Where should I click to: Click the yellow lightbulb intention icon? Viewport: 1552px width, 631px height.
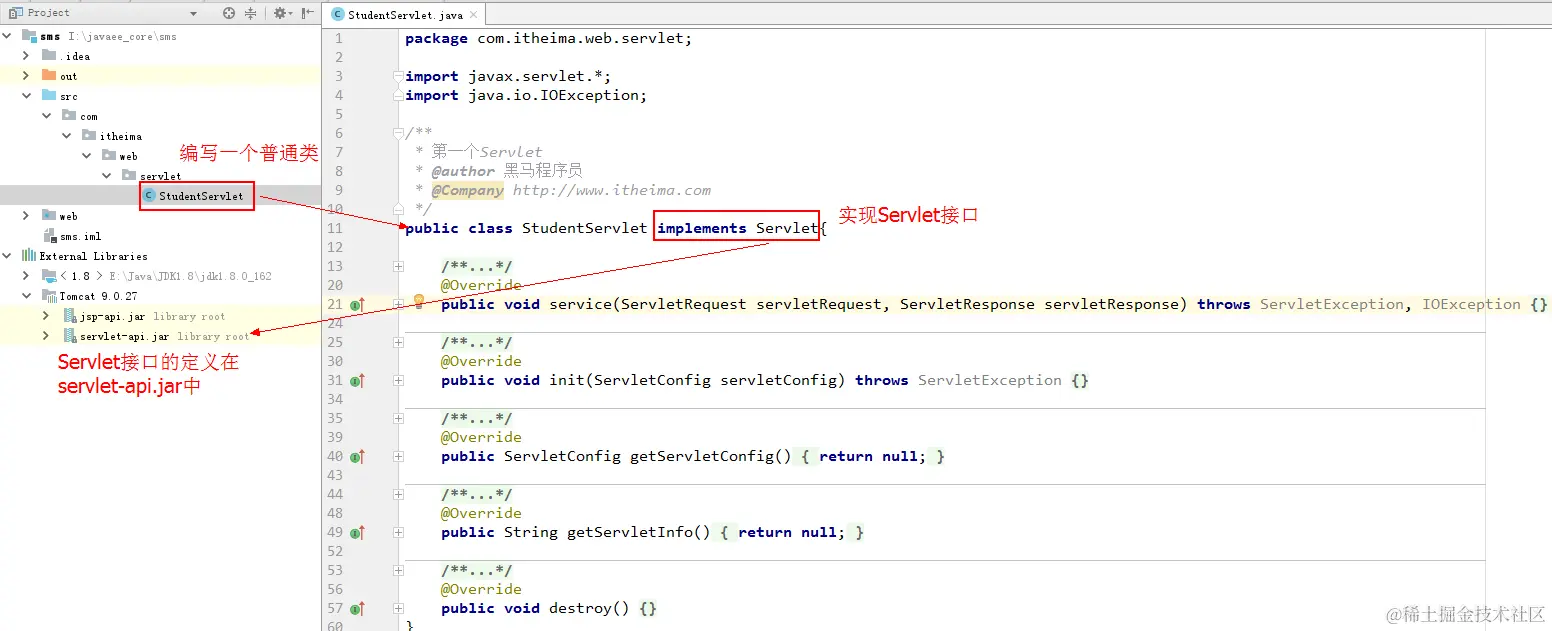tap(419, 301)
